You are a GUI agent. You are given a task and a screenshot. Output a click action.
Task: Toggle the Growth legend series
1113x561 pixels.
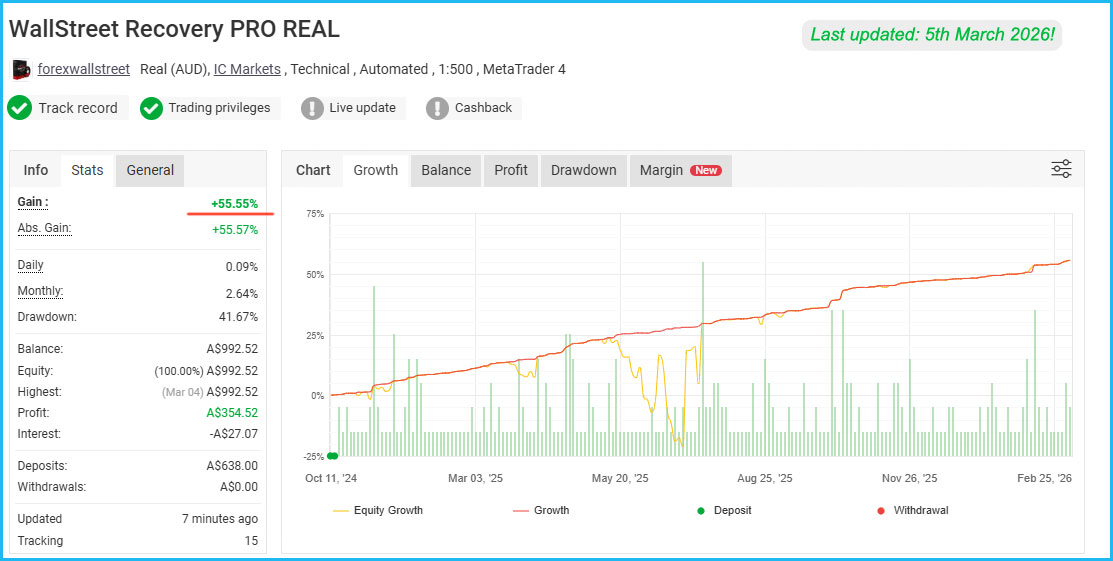(541, 510)
